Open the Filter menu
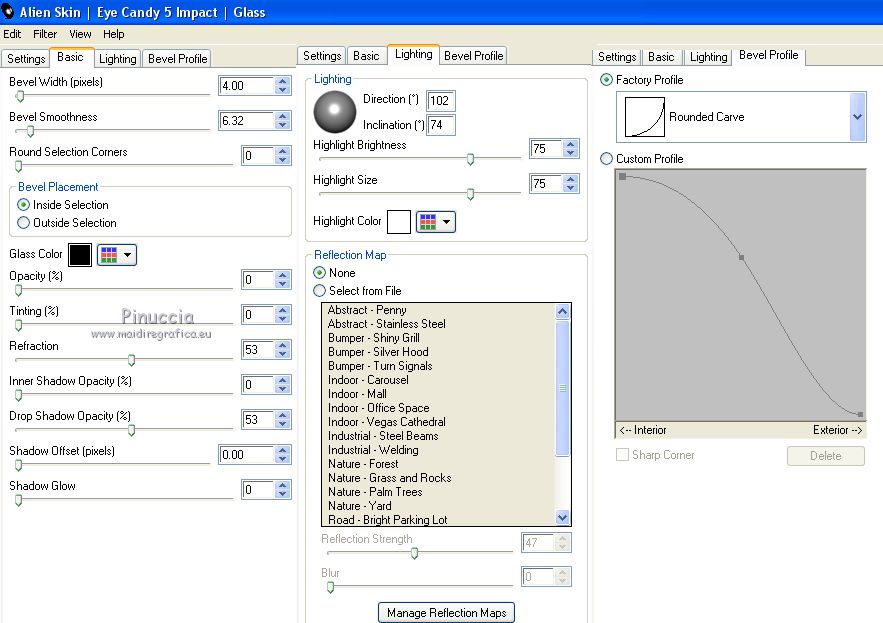The image size is (883, 623). pyautogui.click(x=44, y=34)
